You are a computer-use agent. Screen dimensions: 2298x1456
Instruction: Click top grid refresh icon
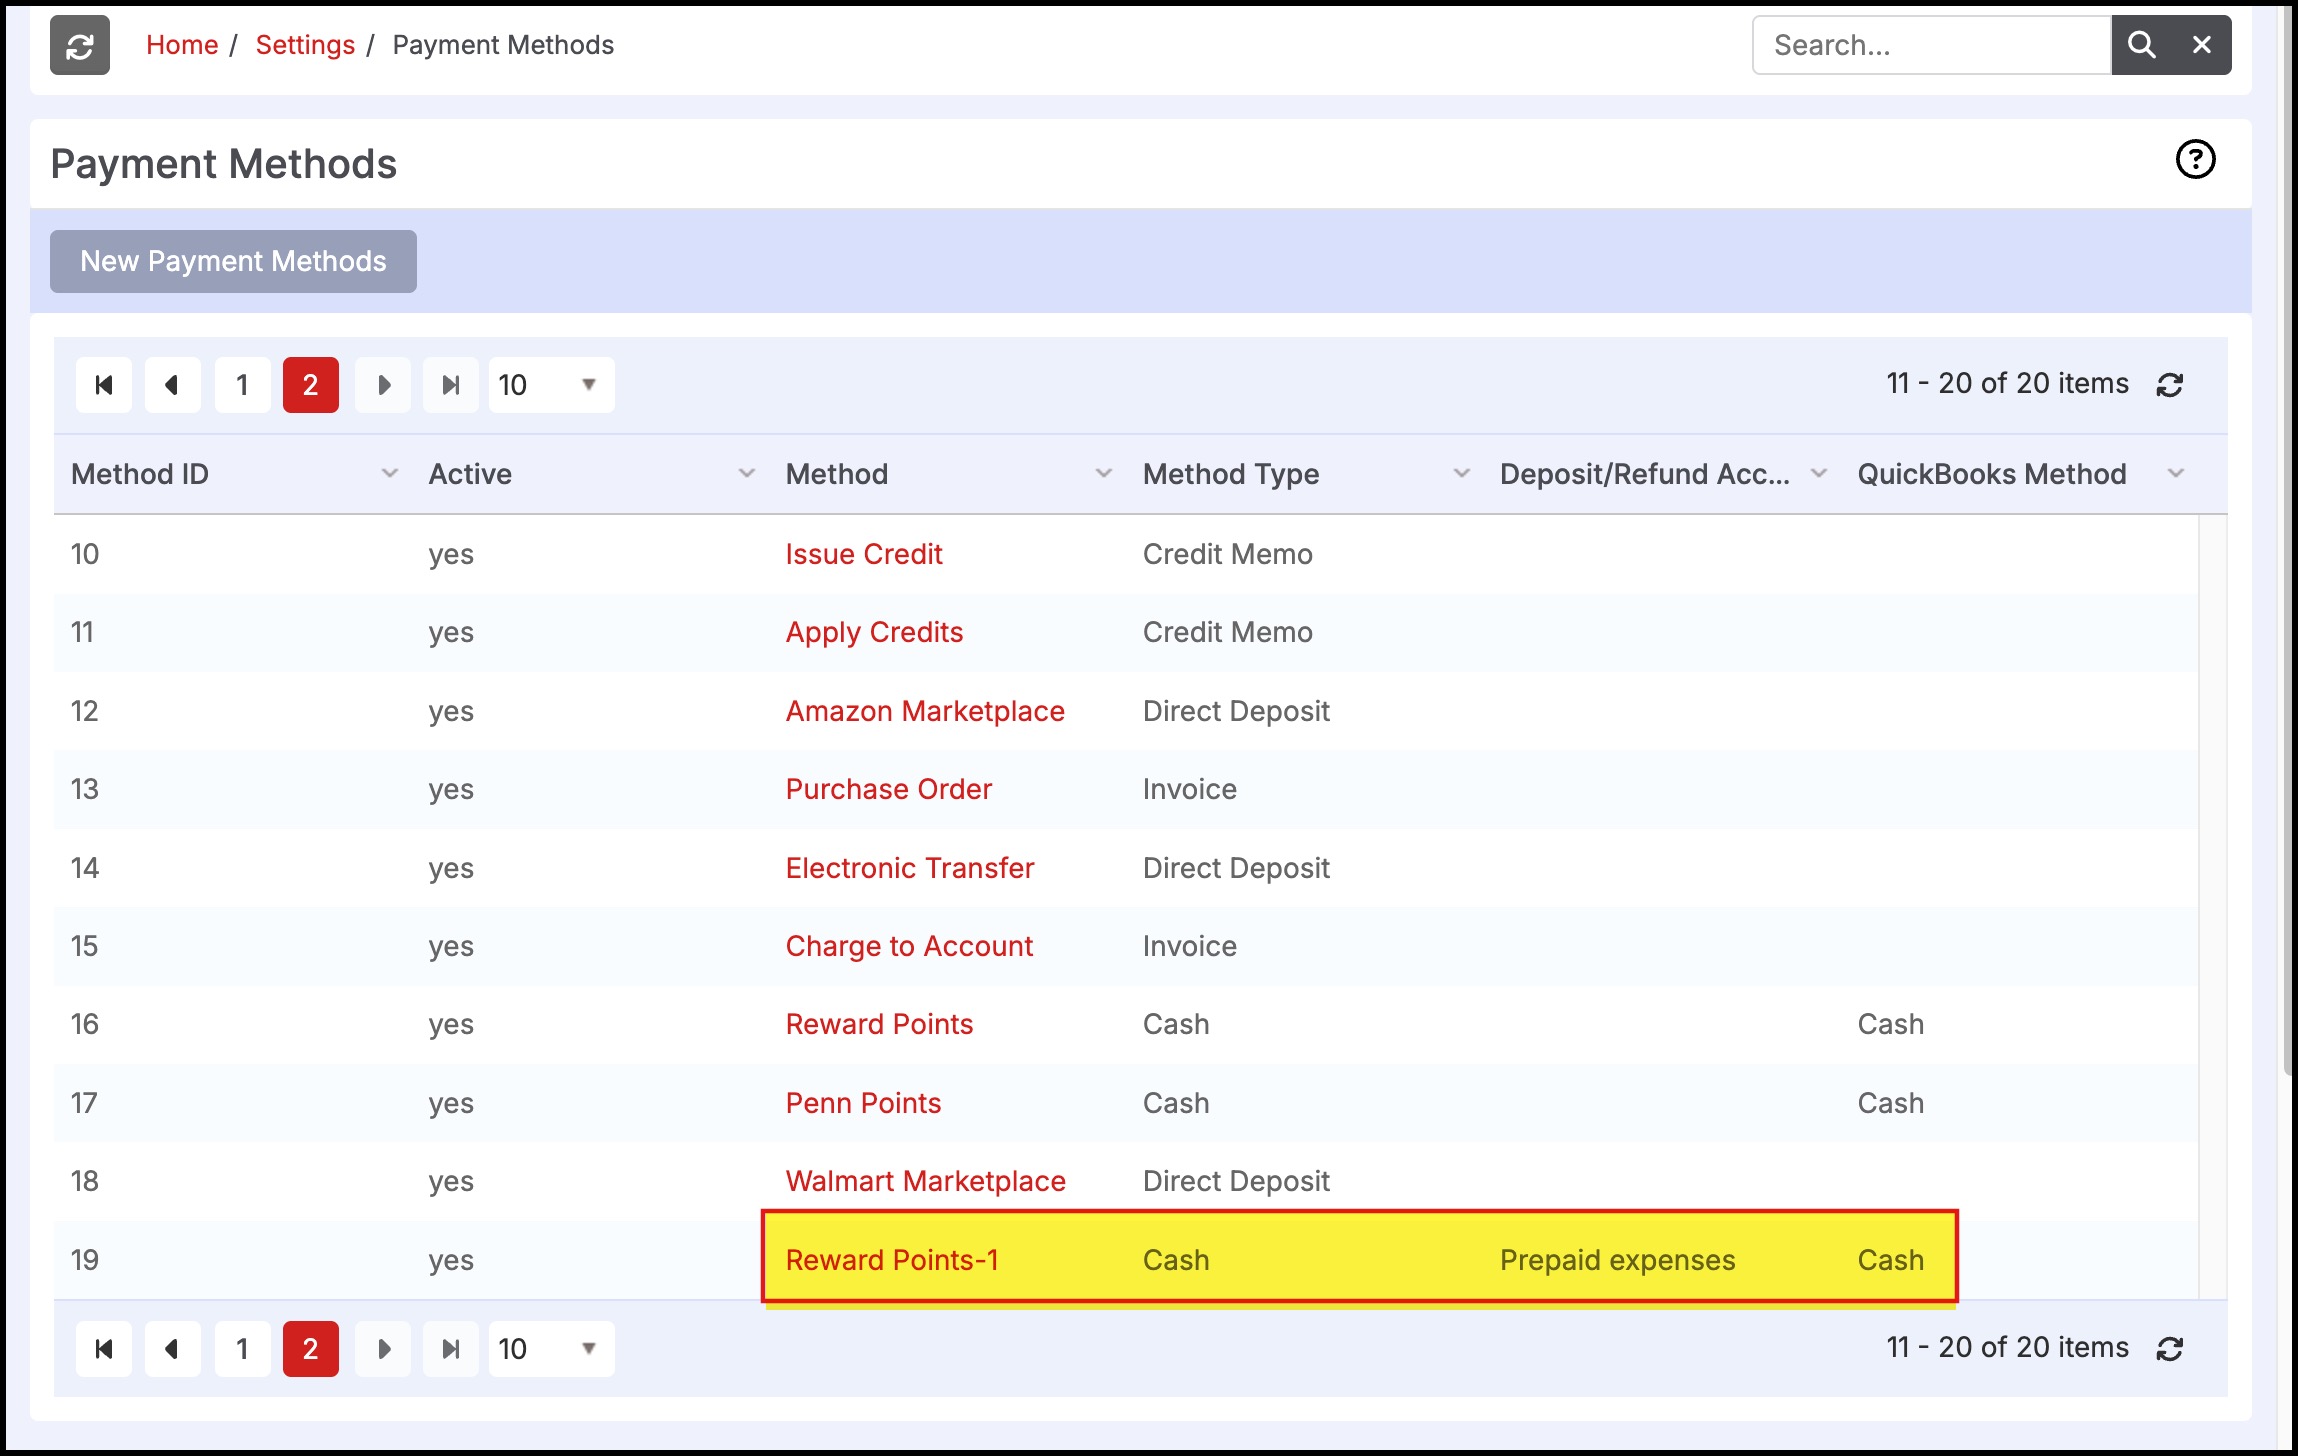2169,385
